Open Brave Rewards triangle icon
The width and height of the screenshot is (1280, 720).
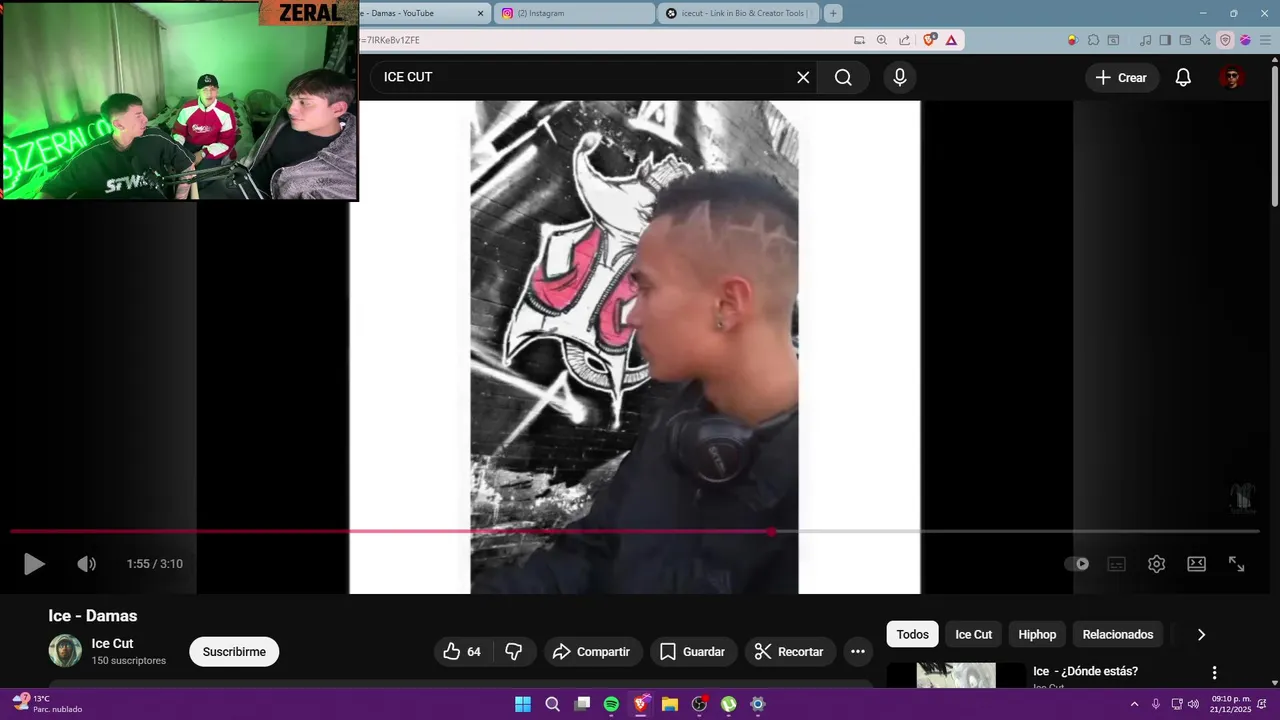(x=951, y=40)
